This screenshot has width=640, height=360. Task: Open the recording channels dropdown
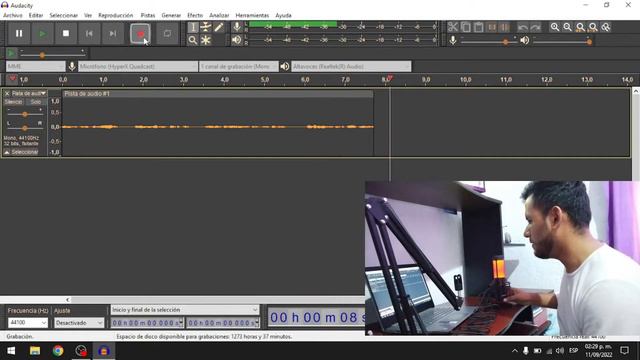pyautogui.click(x=239, y=66)
